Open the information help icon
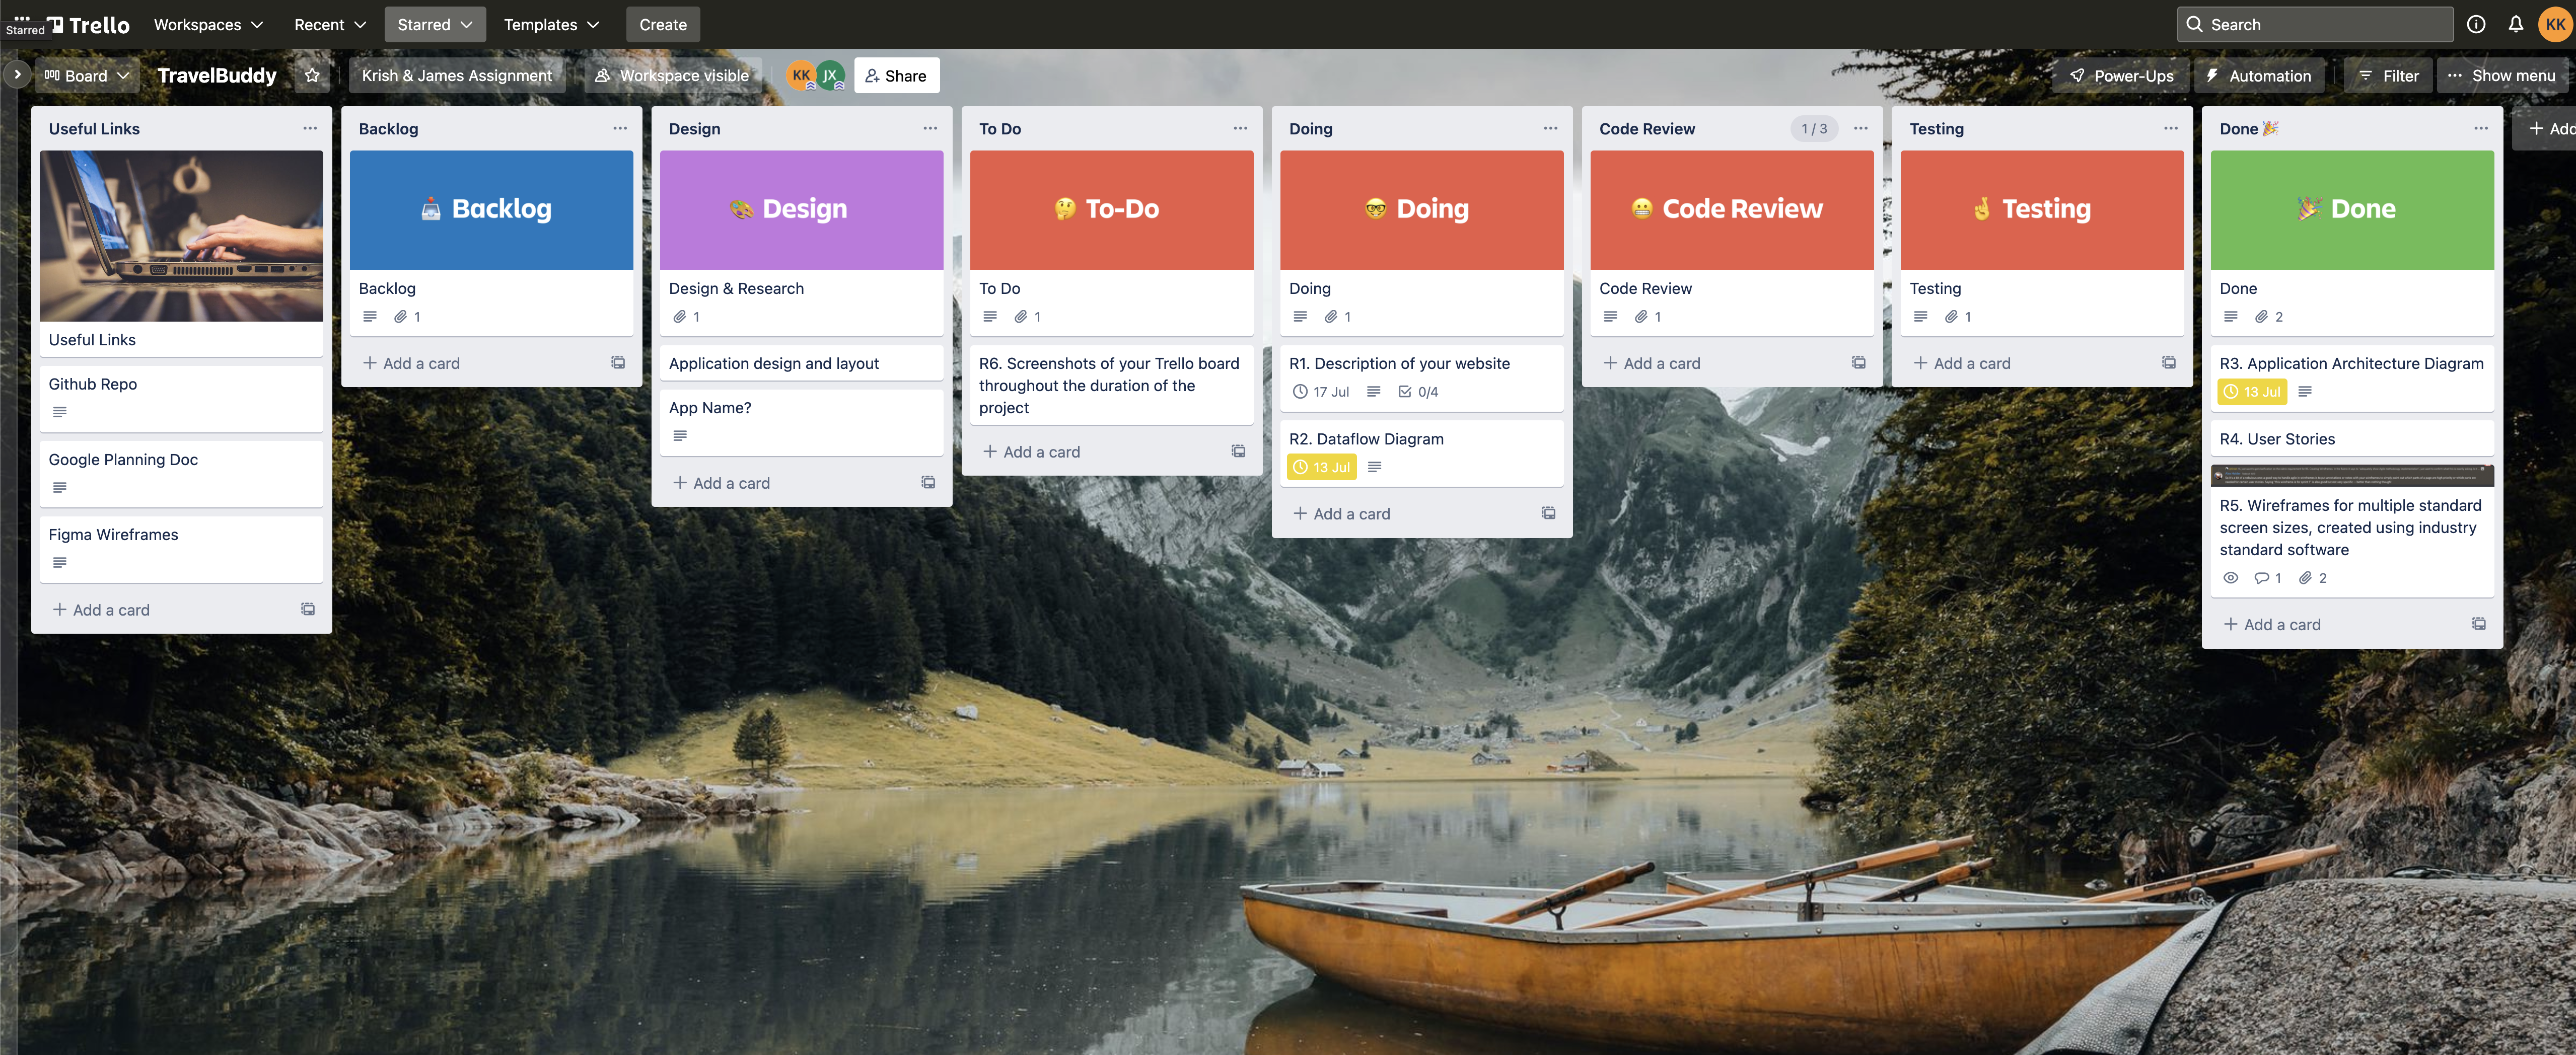The width and height of the screenshot is (2576, 1055). pyautogui.click(x=2476, y=24)
